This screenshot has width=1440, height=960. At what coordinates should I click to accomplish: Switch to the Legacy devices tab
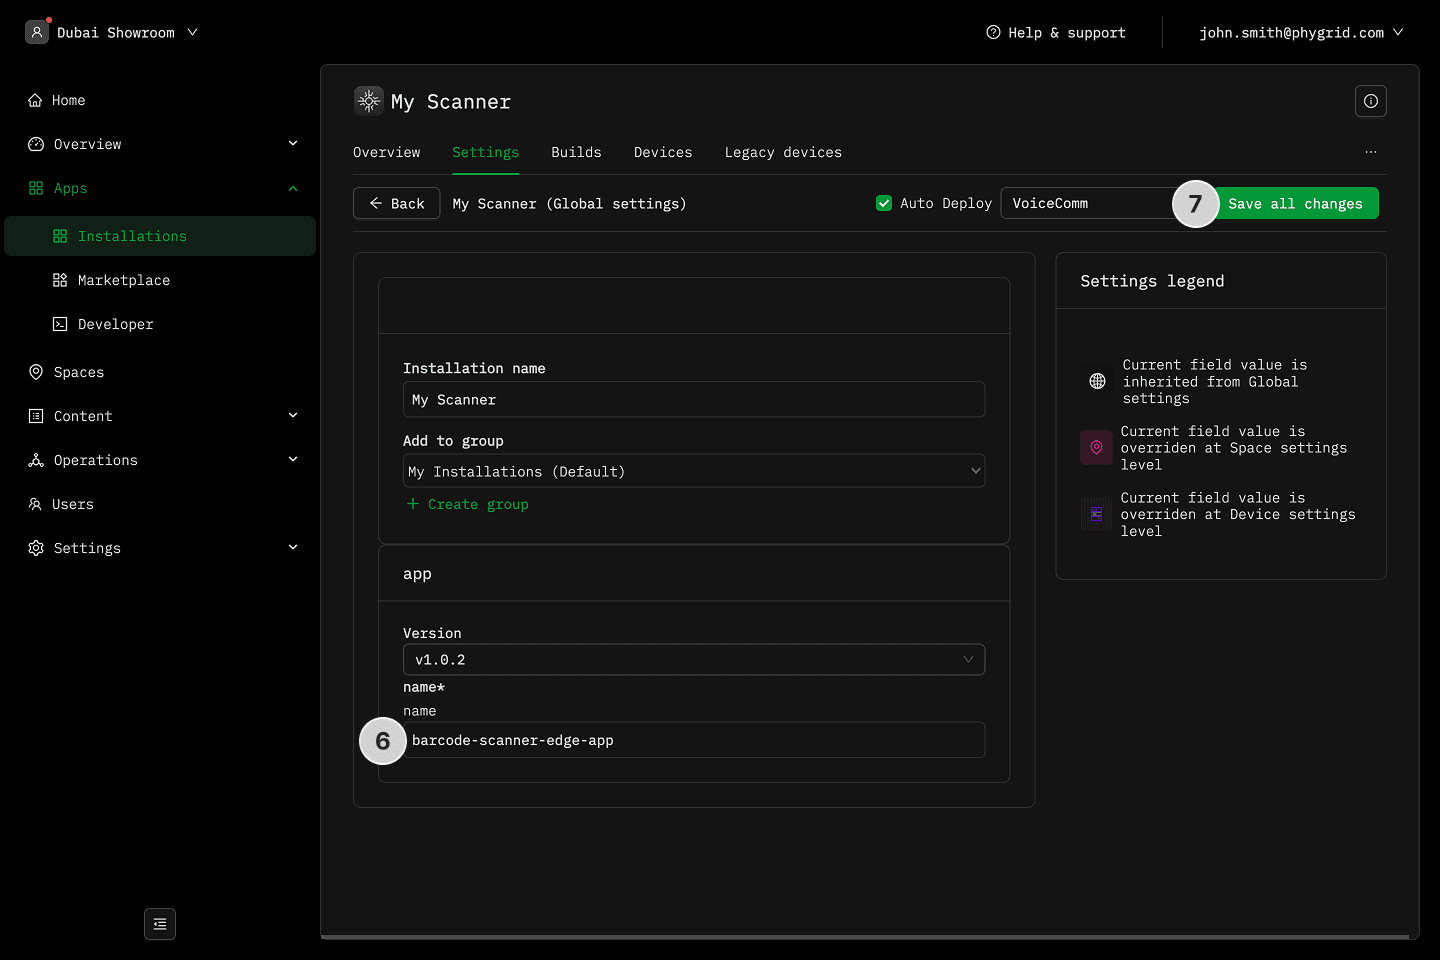[x=782, y=152]
